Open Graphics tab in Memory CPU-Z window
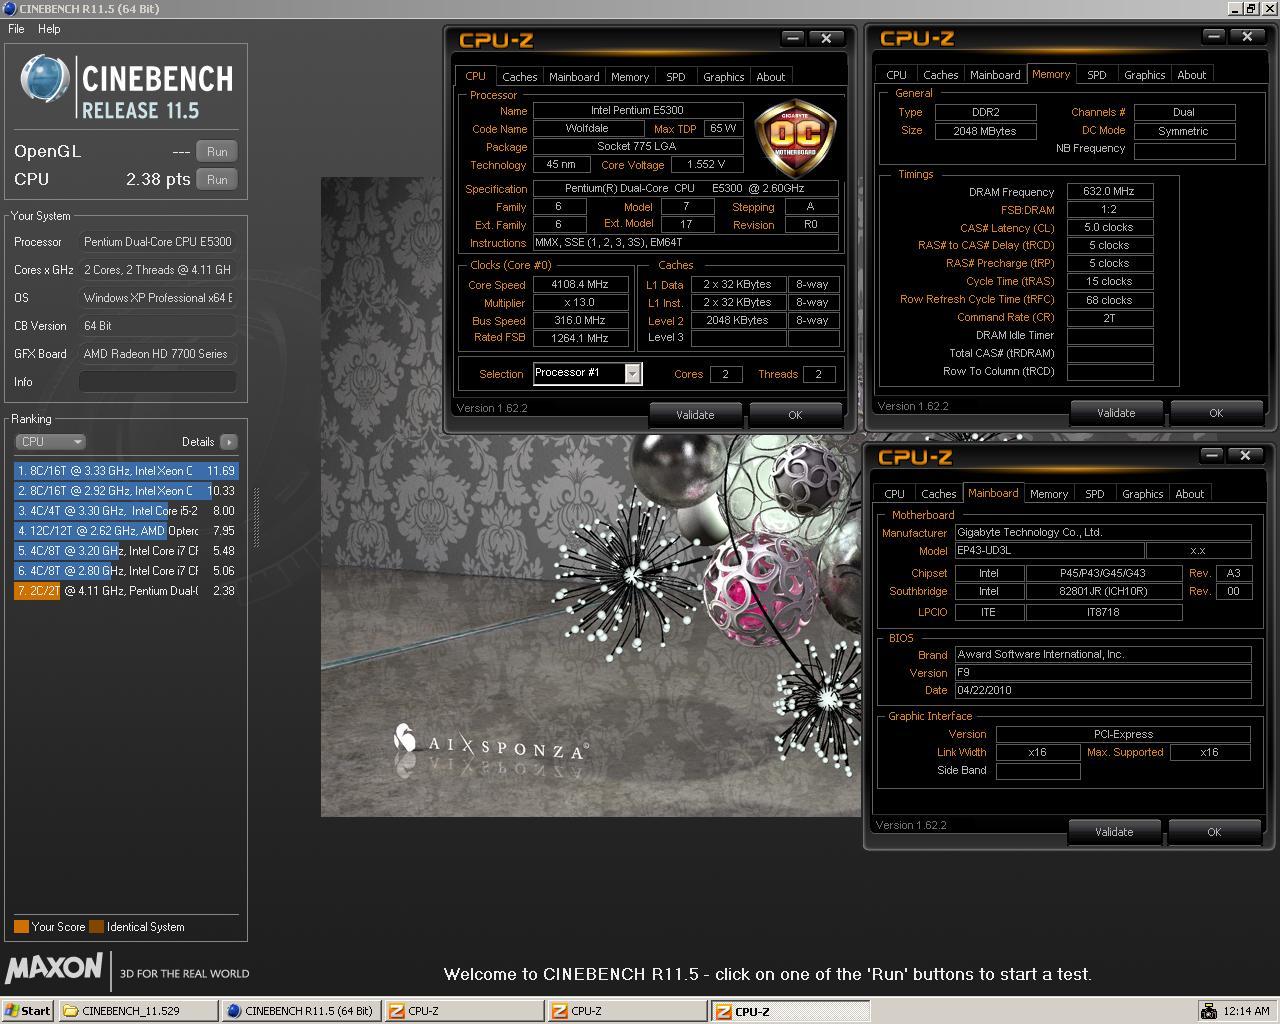Screen dimensions: 1280x1024 [x=1144, y=75]
